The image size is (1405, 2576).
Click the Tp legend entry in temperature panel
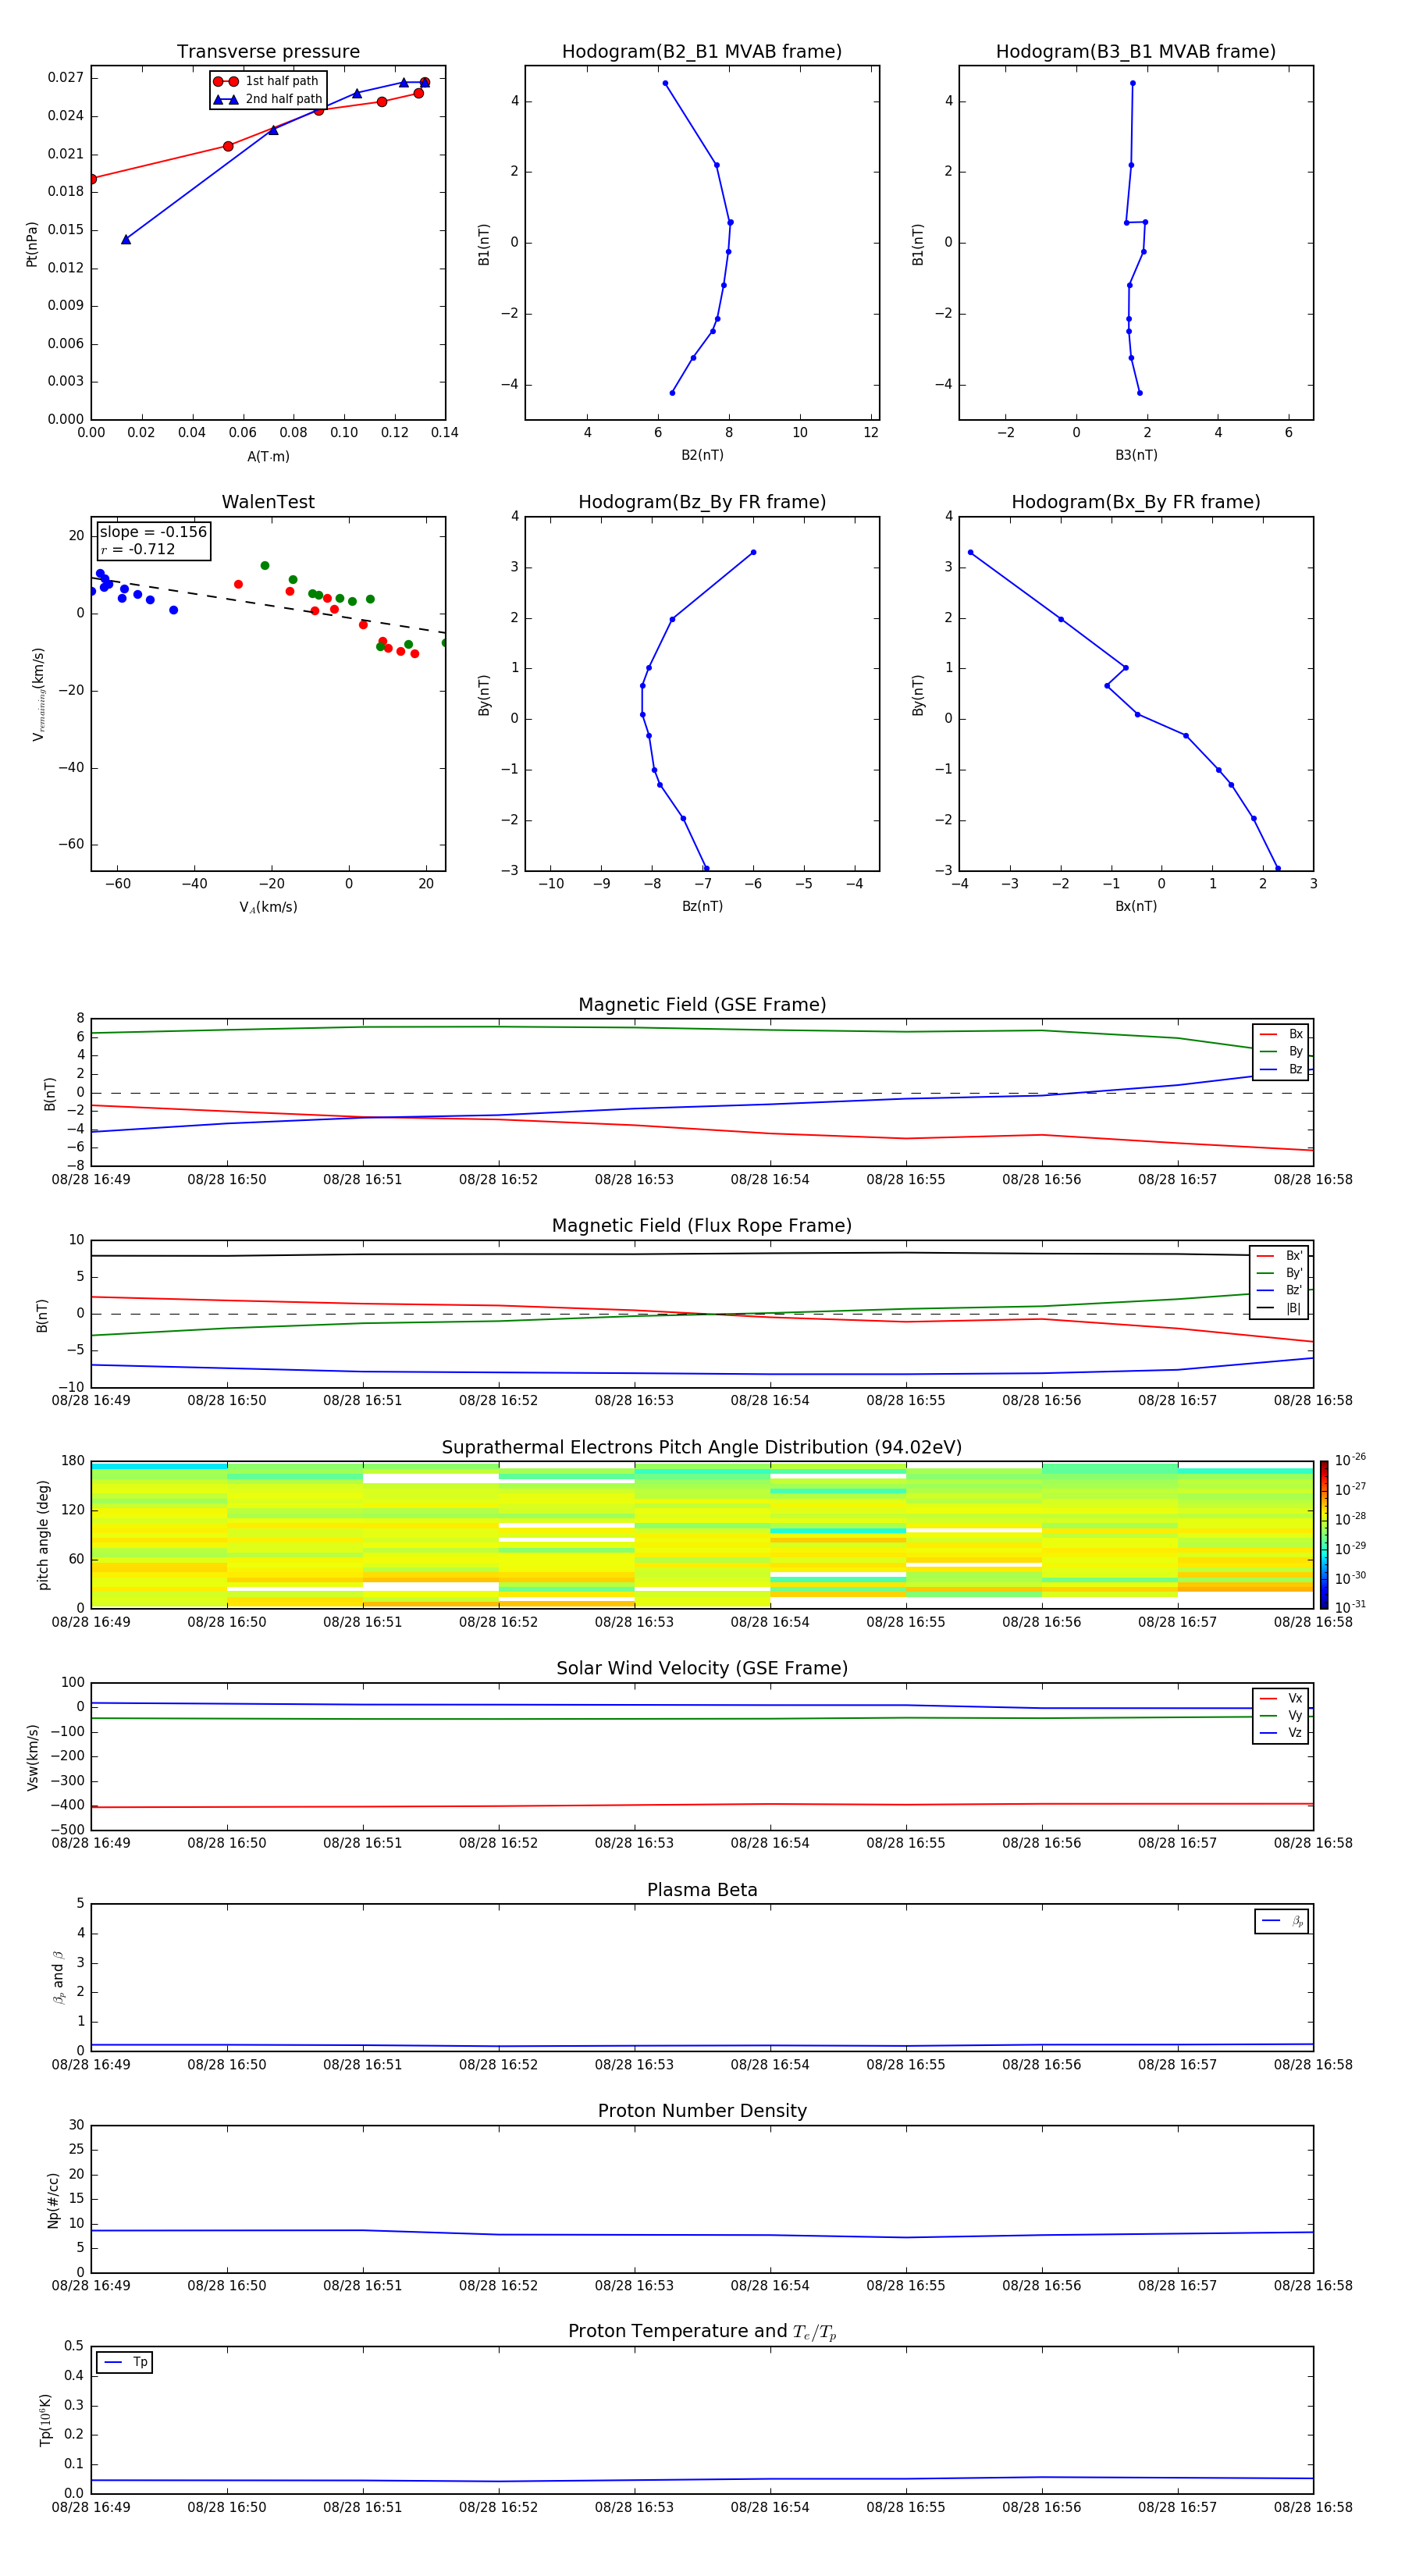(125, 2362)
